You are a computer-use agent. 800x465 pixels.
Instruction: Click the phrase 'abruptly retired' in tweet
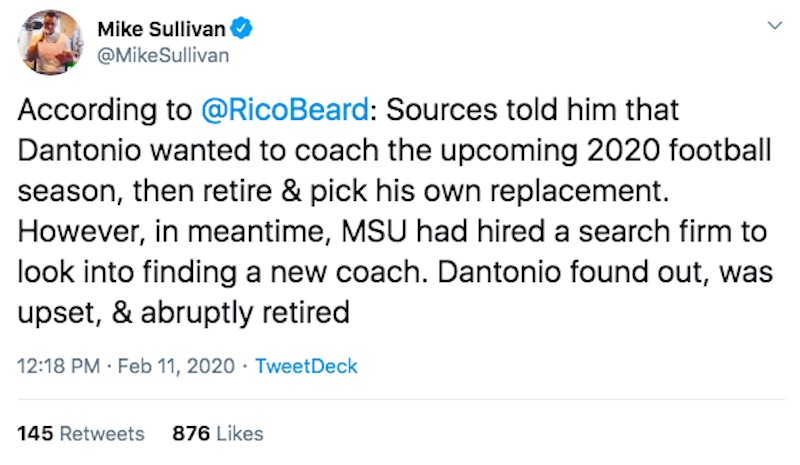(x=245, y=312)
